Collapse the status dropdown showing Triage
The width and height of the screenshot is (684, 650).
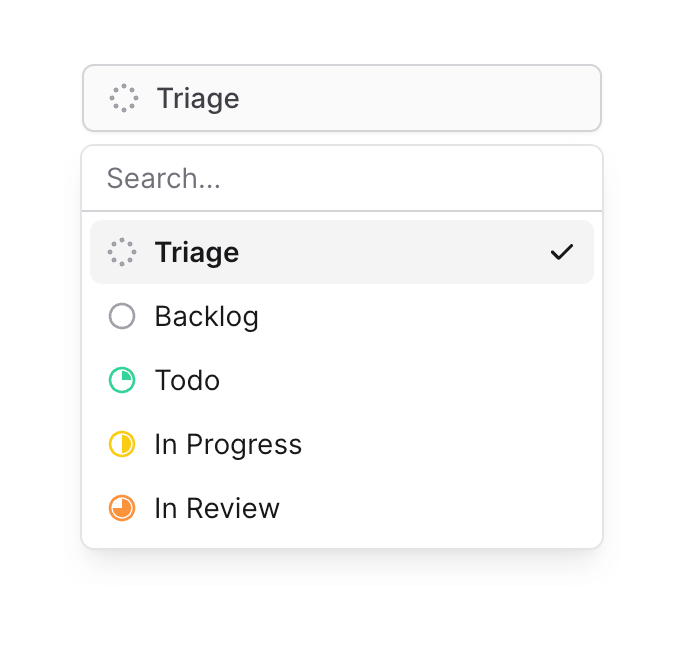tap(342, 98)
